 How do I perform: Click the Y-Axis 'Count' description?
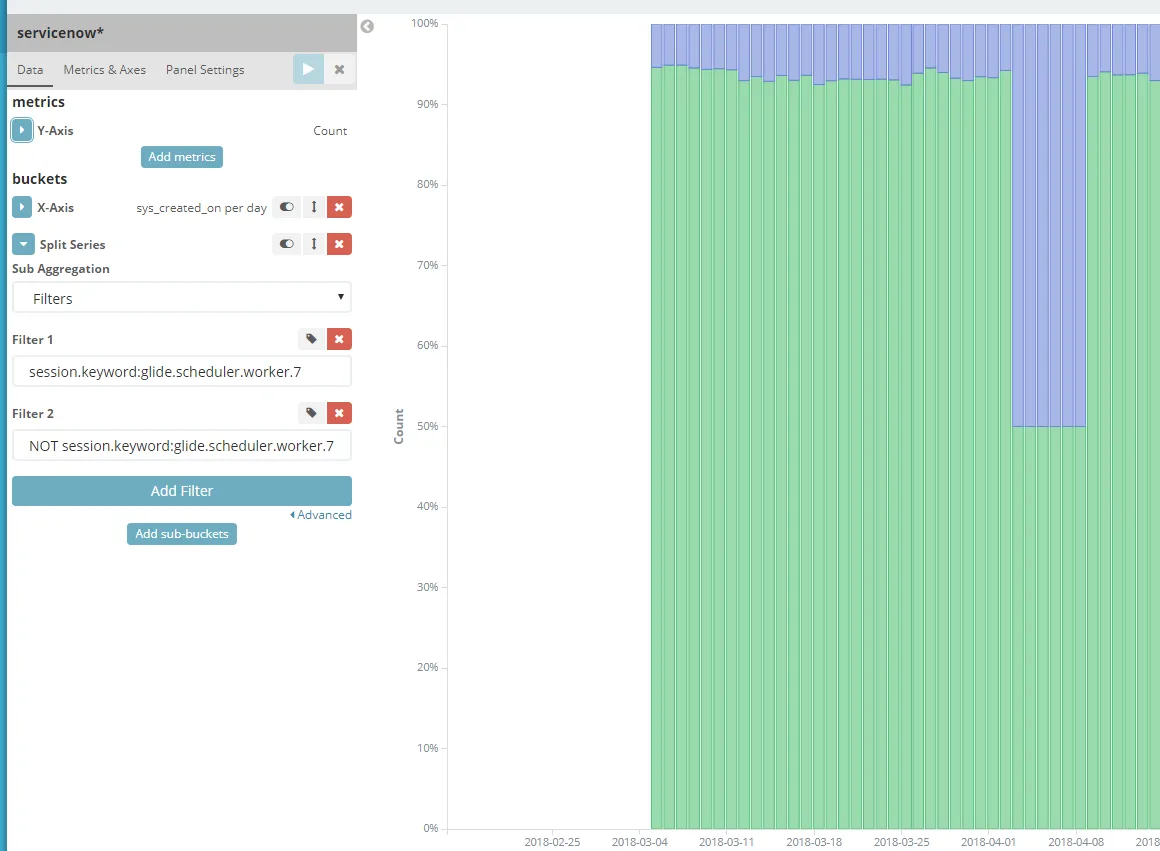tap(330, 131)
